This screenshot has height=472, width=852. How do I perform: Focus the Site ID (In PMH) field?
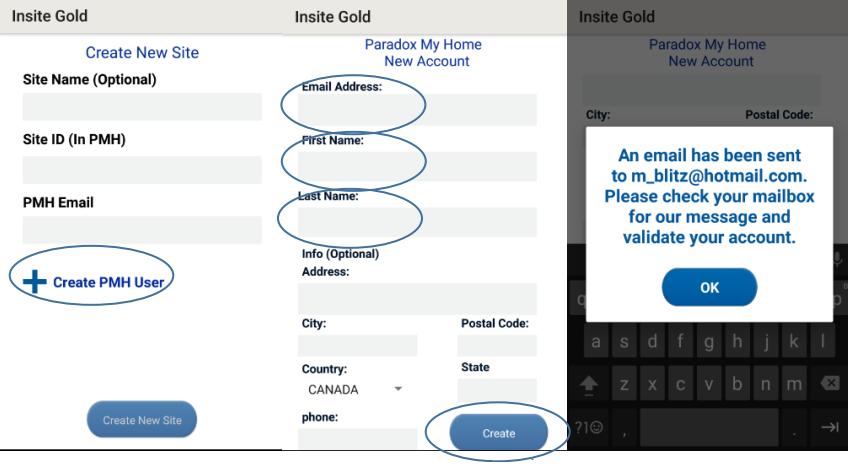point(142,170)
